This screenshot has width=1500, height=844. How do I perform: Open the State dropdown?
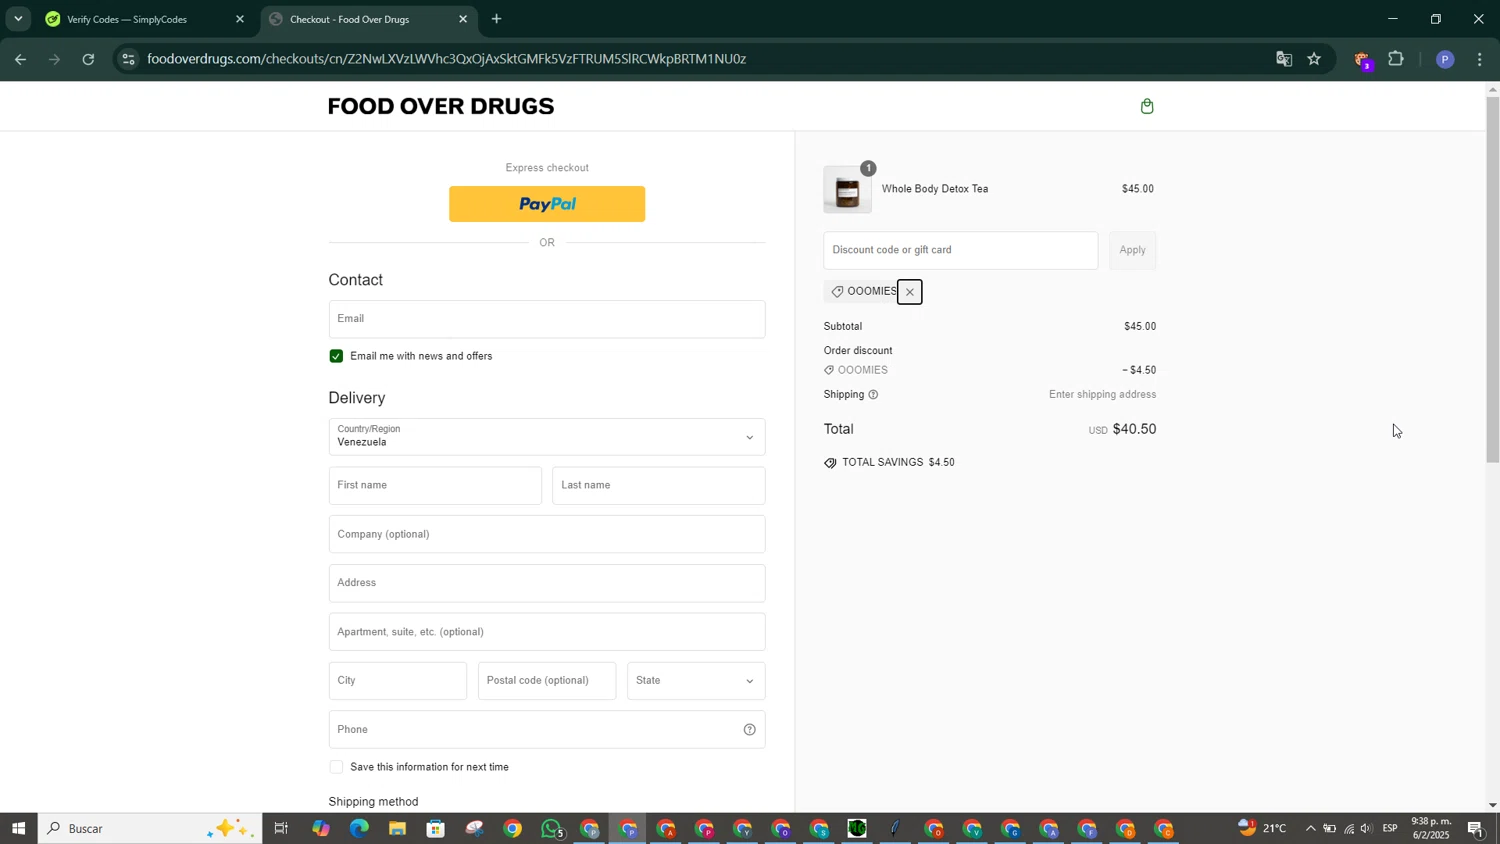pos(696,681)
